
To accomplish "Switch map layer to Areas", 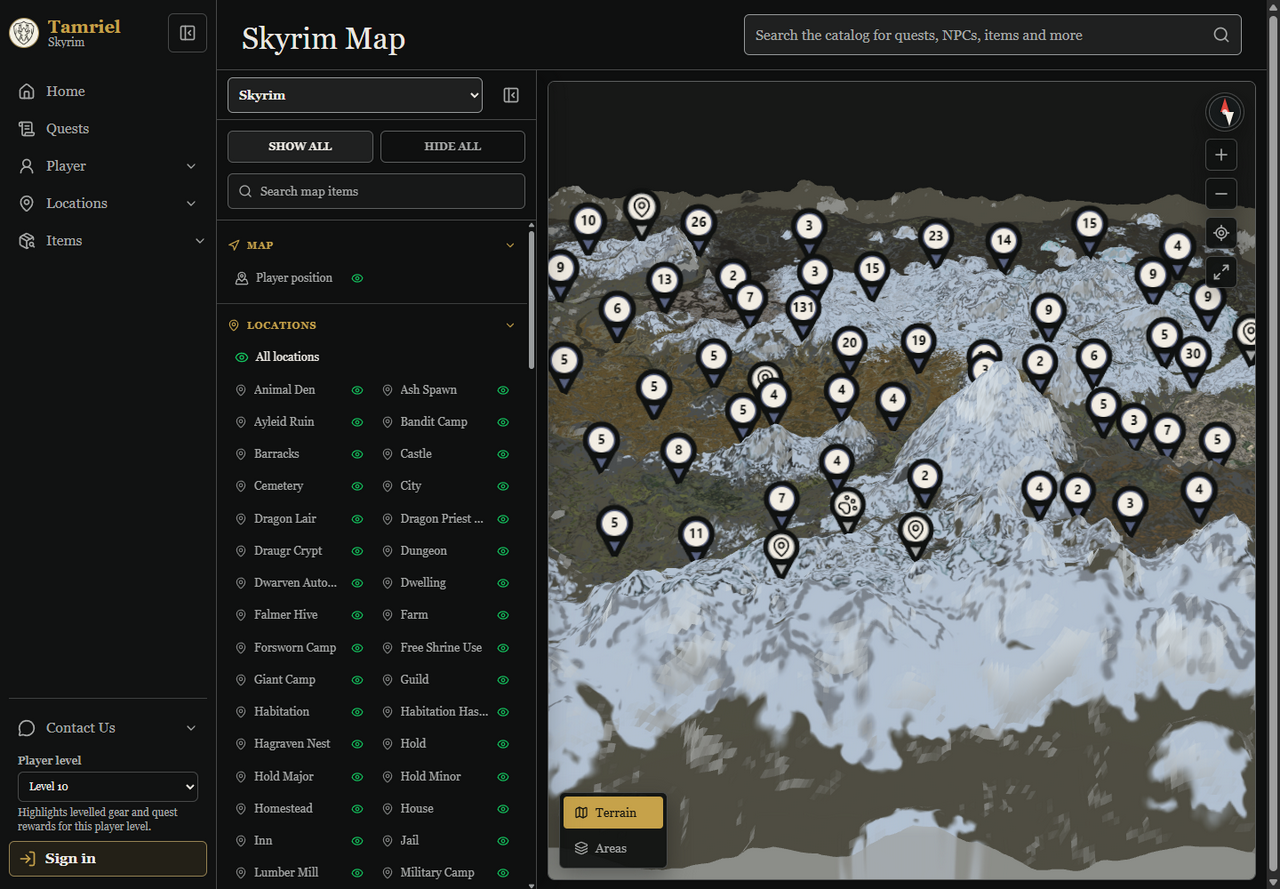I will pyautogui.click(x=613, y=848).
